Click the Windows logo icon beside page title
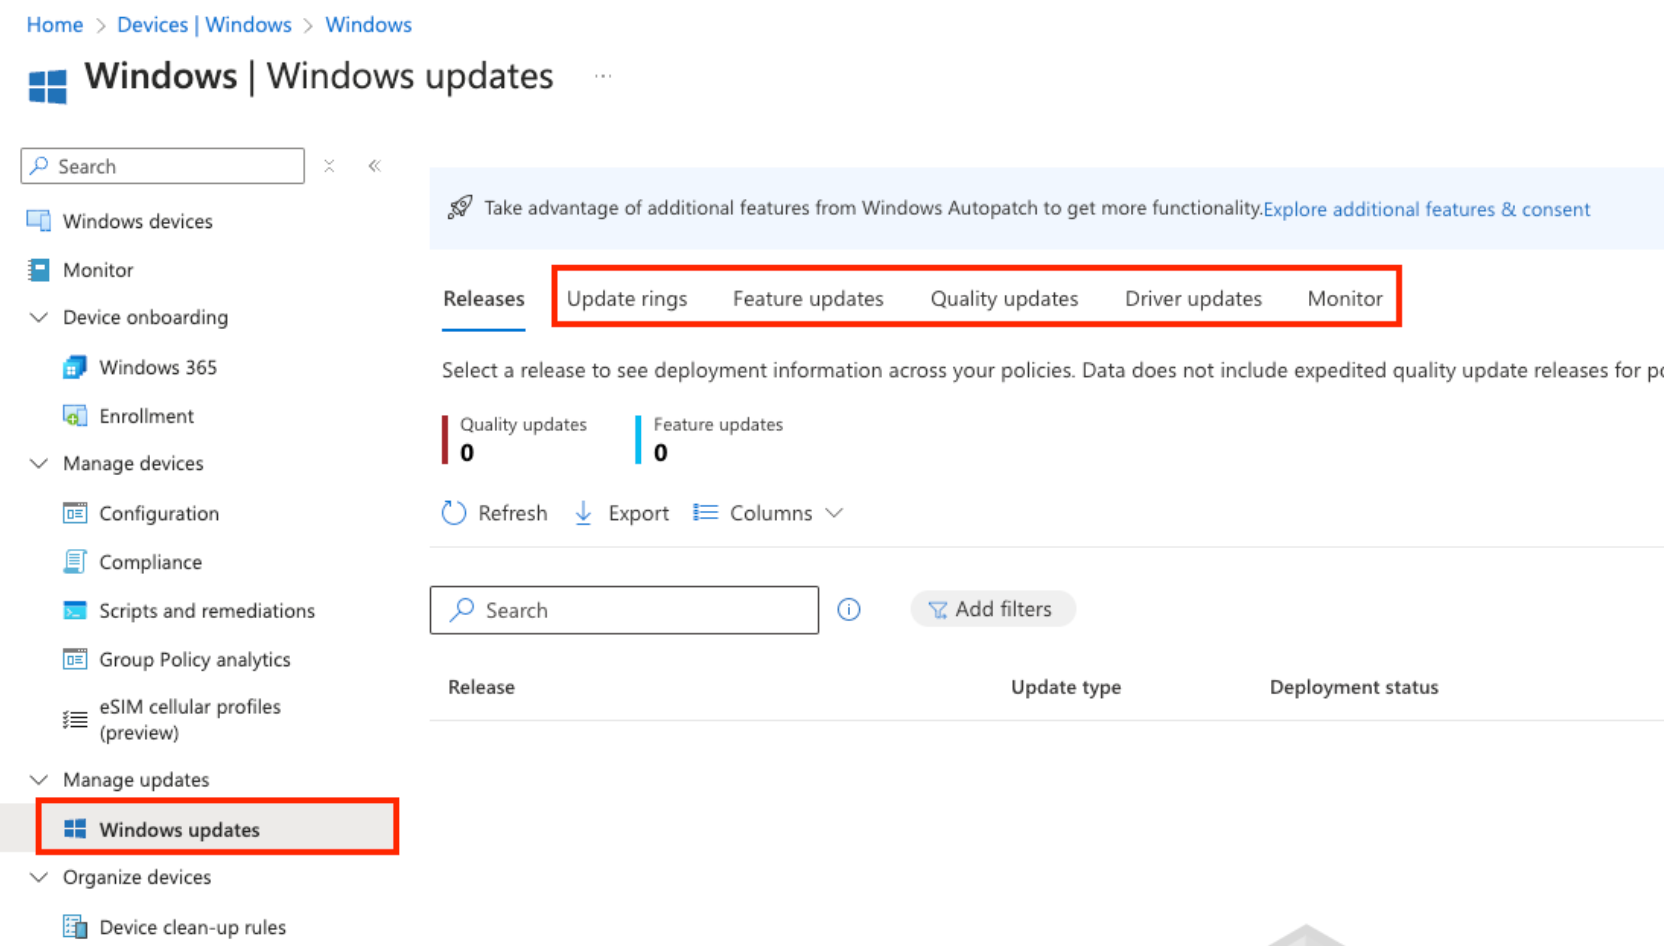This screenshot has height=946, width=1664. pyautogui.click(x=48, y=87)
